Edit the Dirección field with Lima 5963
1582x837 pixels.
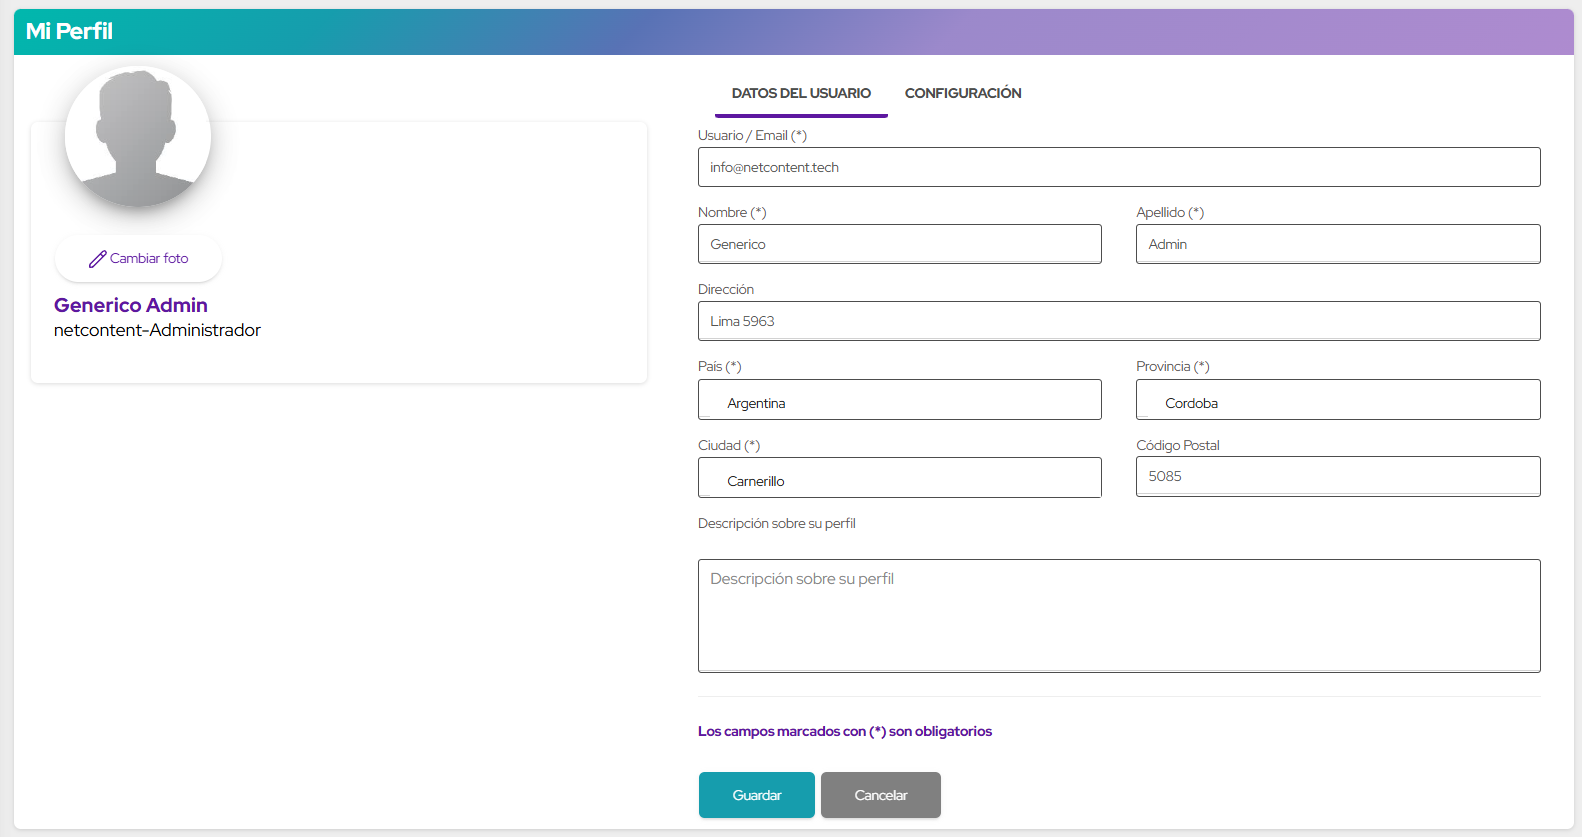pyautogui.click(x=1118, y=321)
